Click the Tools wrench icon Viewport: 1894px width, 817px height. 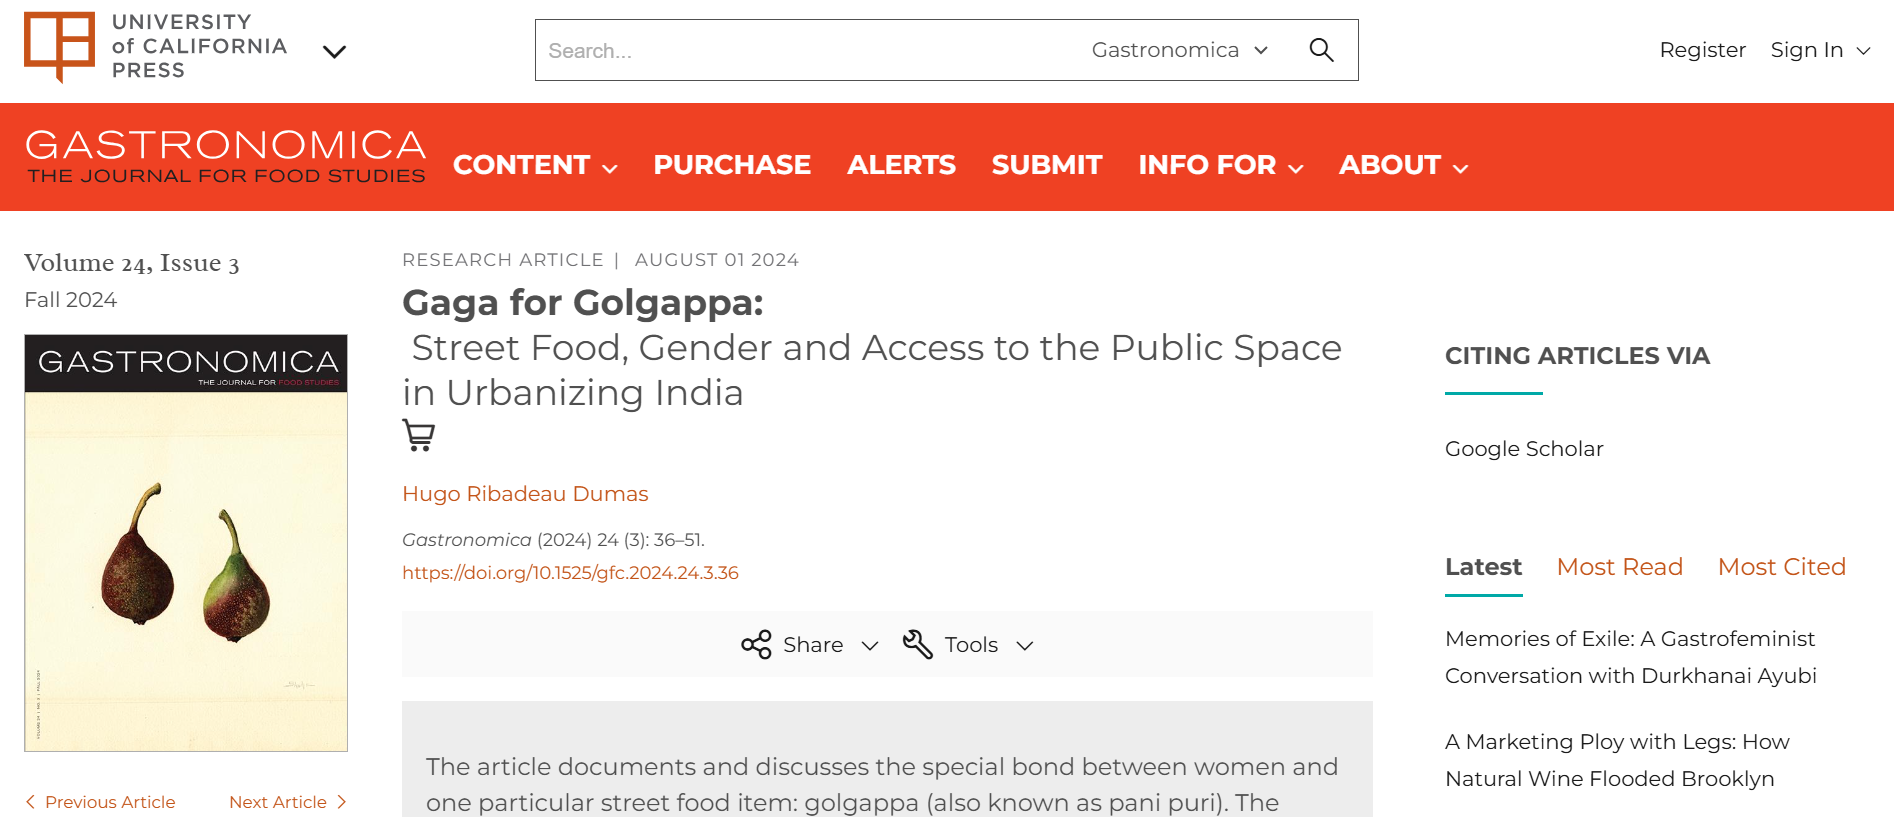click(917, 645)
